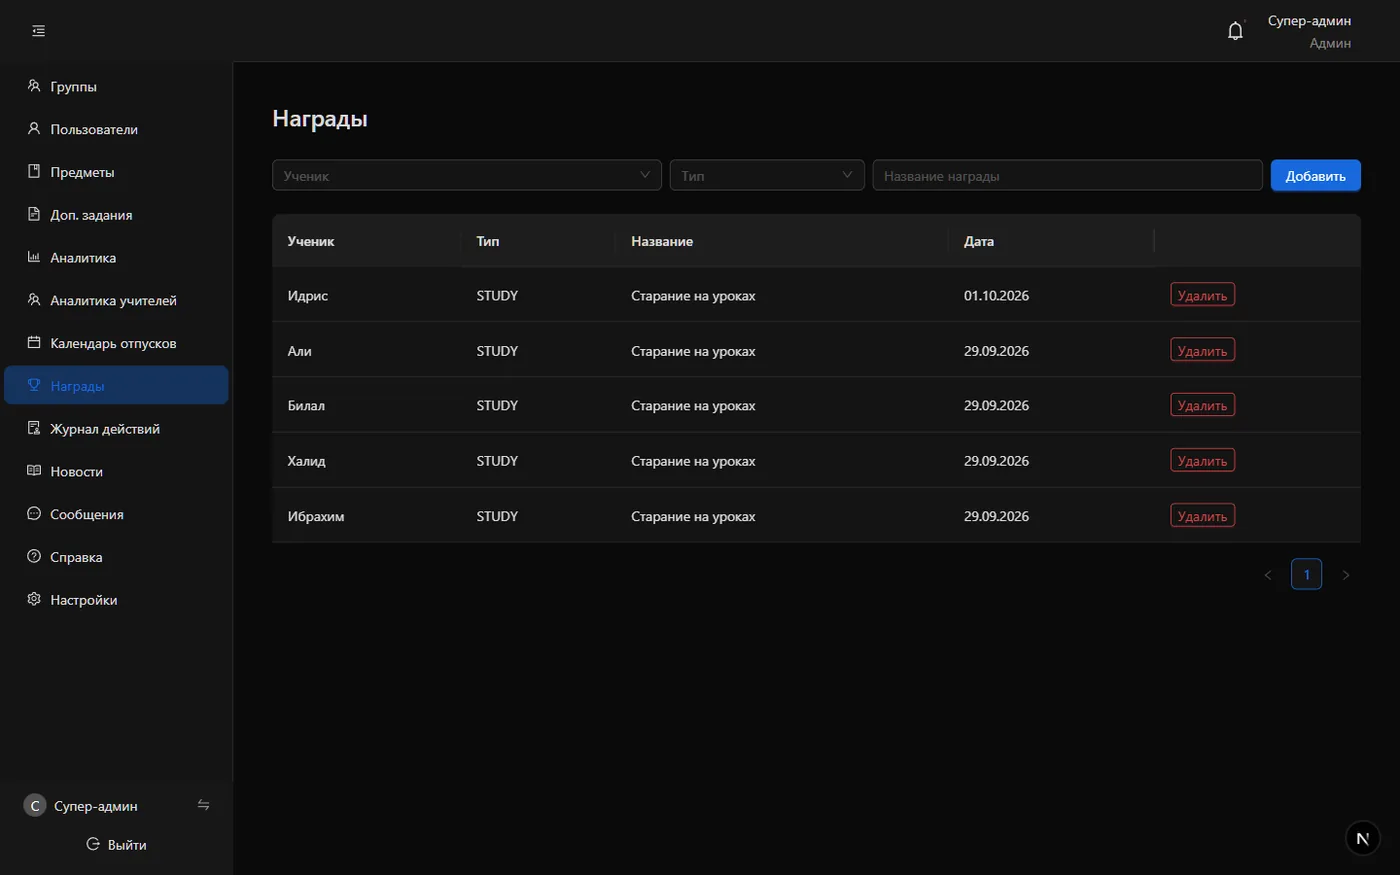Collapse the sidebar with the menu fold icon
This screenshot has height=875, width=1400.
(38, 31)
